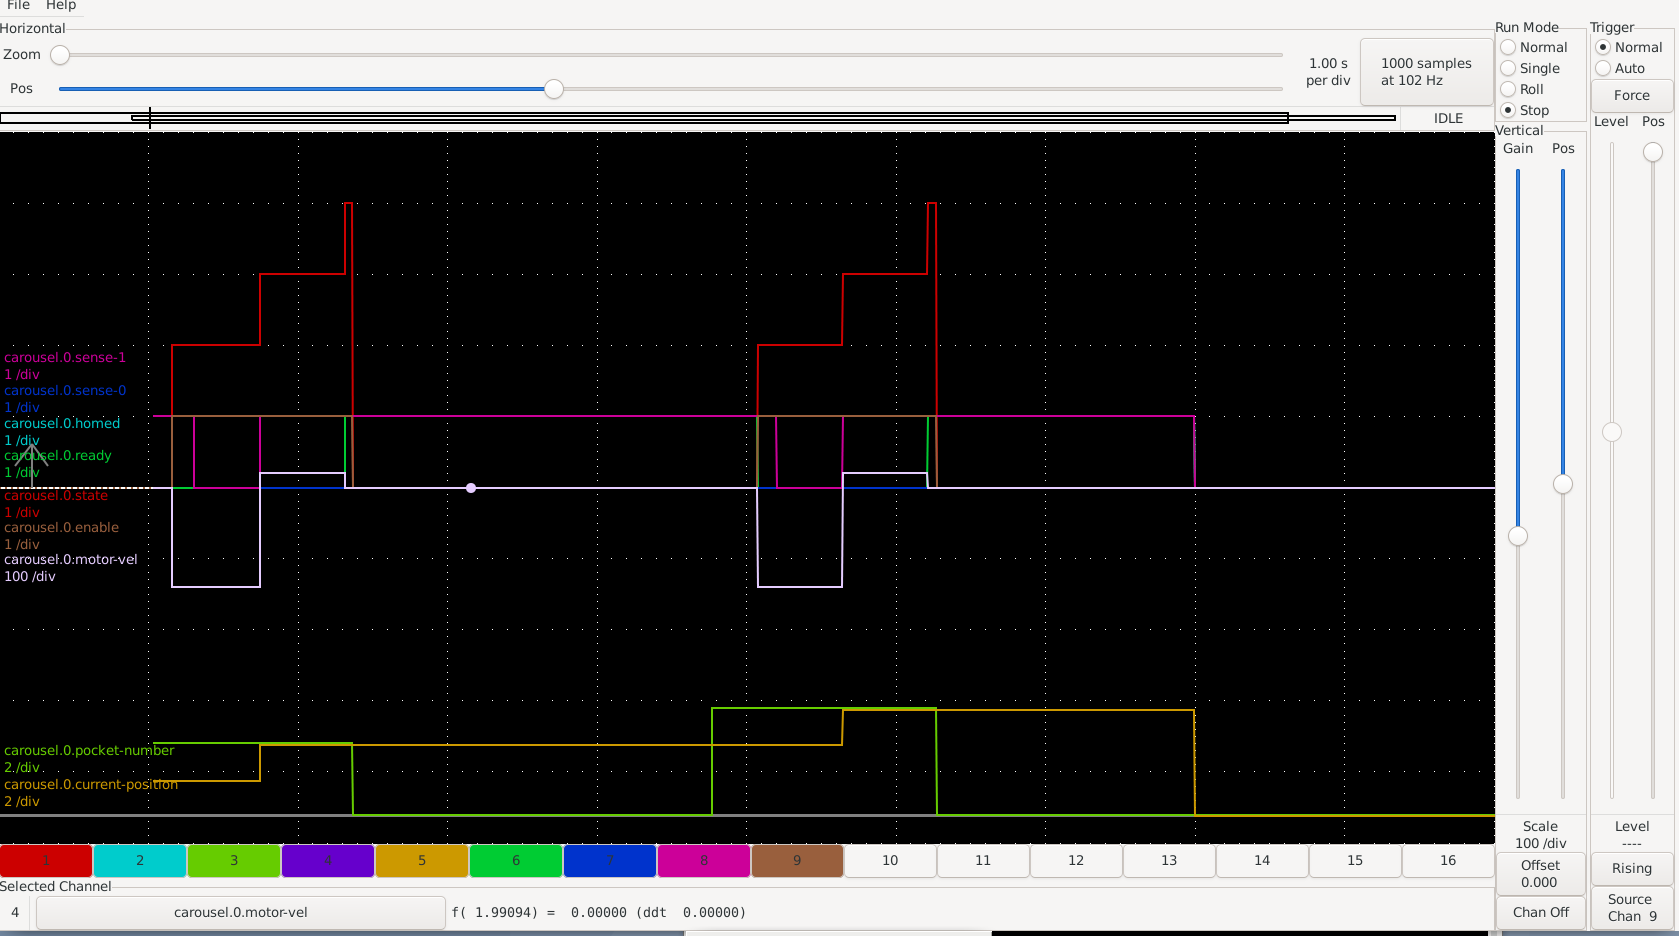Select red channel 1 button
1679x936 pixels.
[x=46, y=860]
